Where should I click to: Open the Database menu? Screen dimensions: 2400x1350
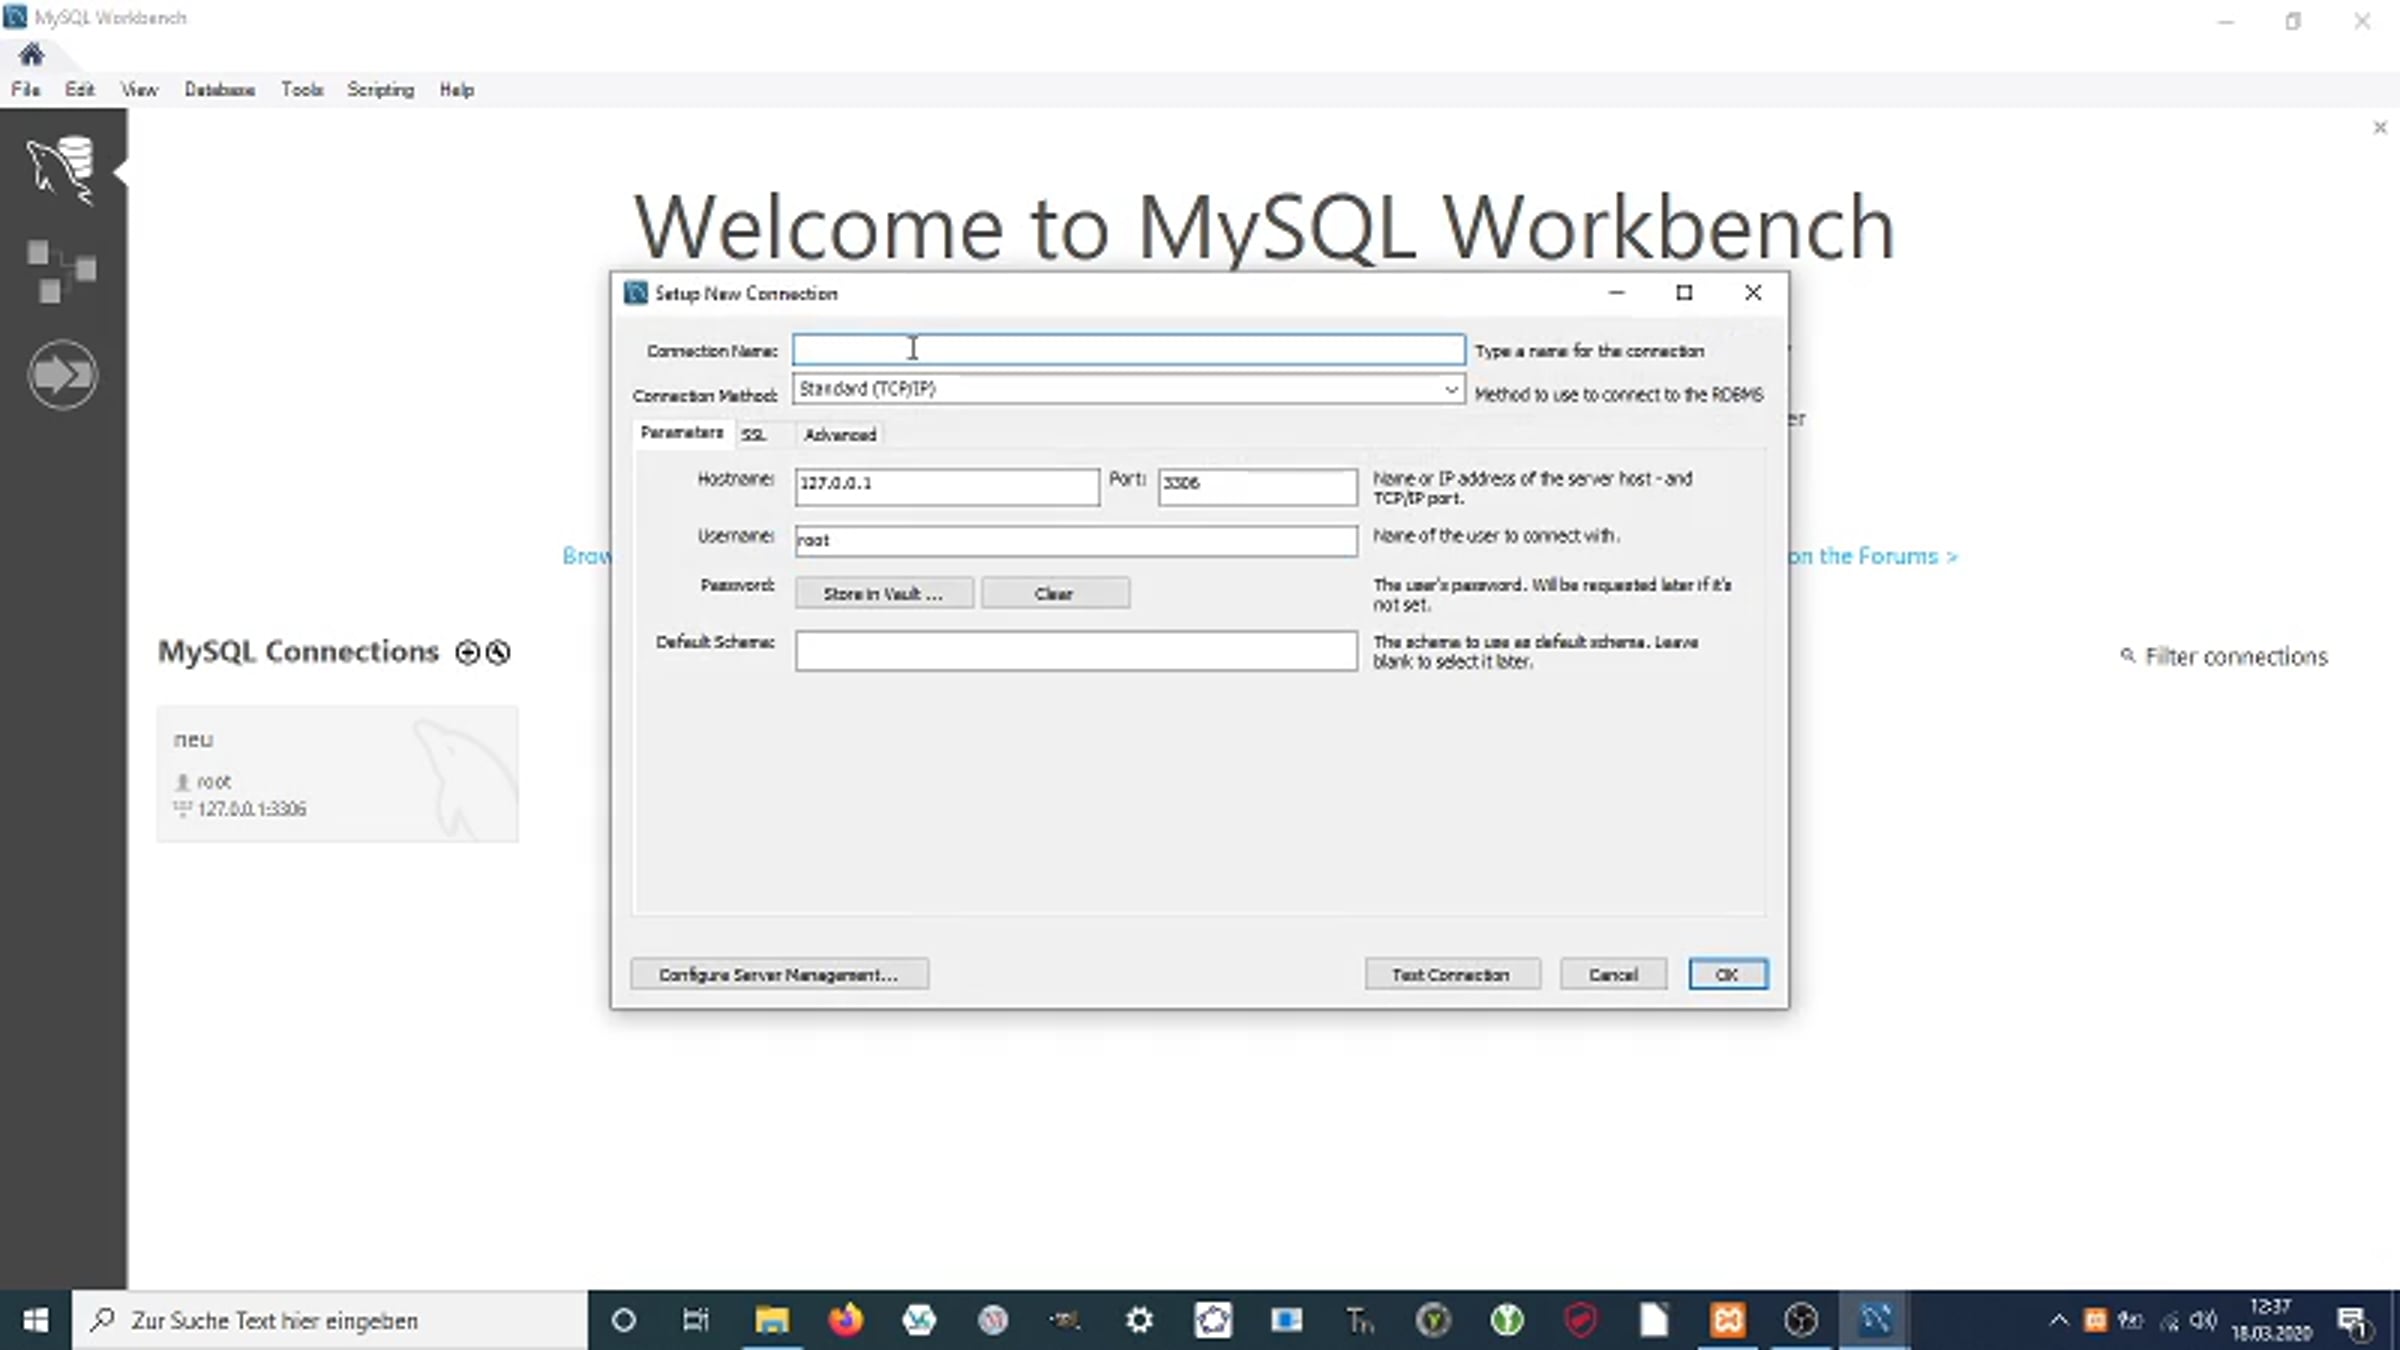tap(220, 90)
